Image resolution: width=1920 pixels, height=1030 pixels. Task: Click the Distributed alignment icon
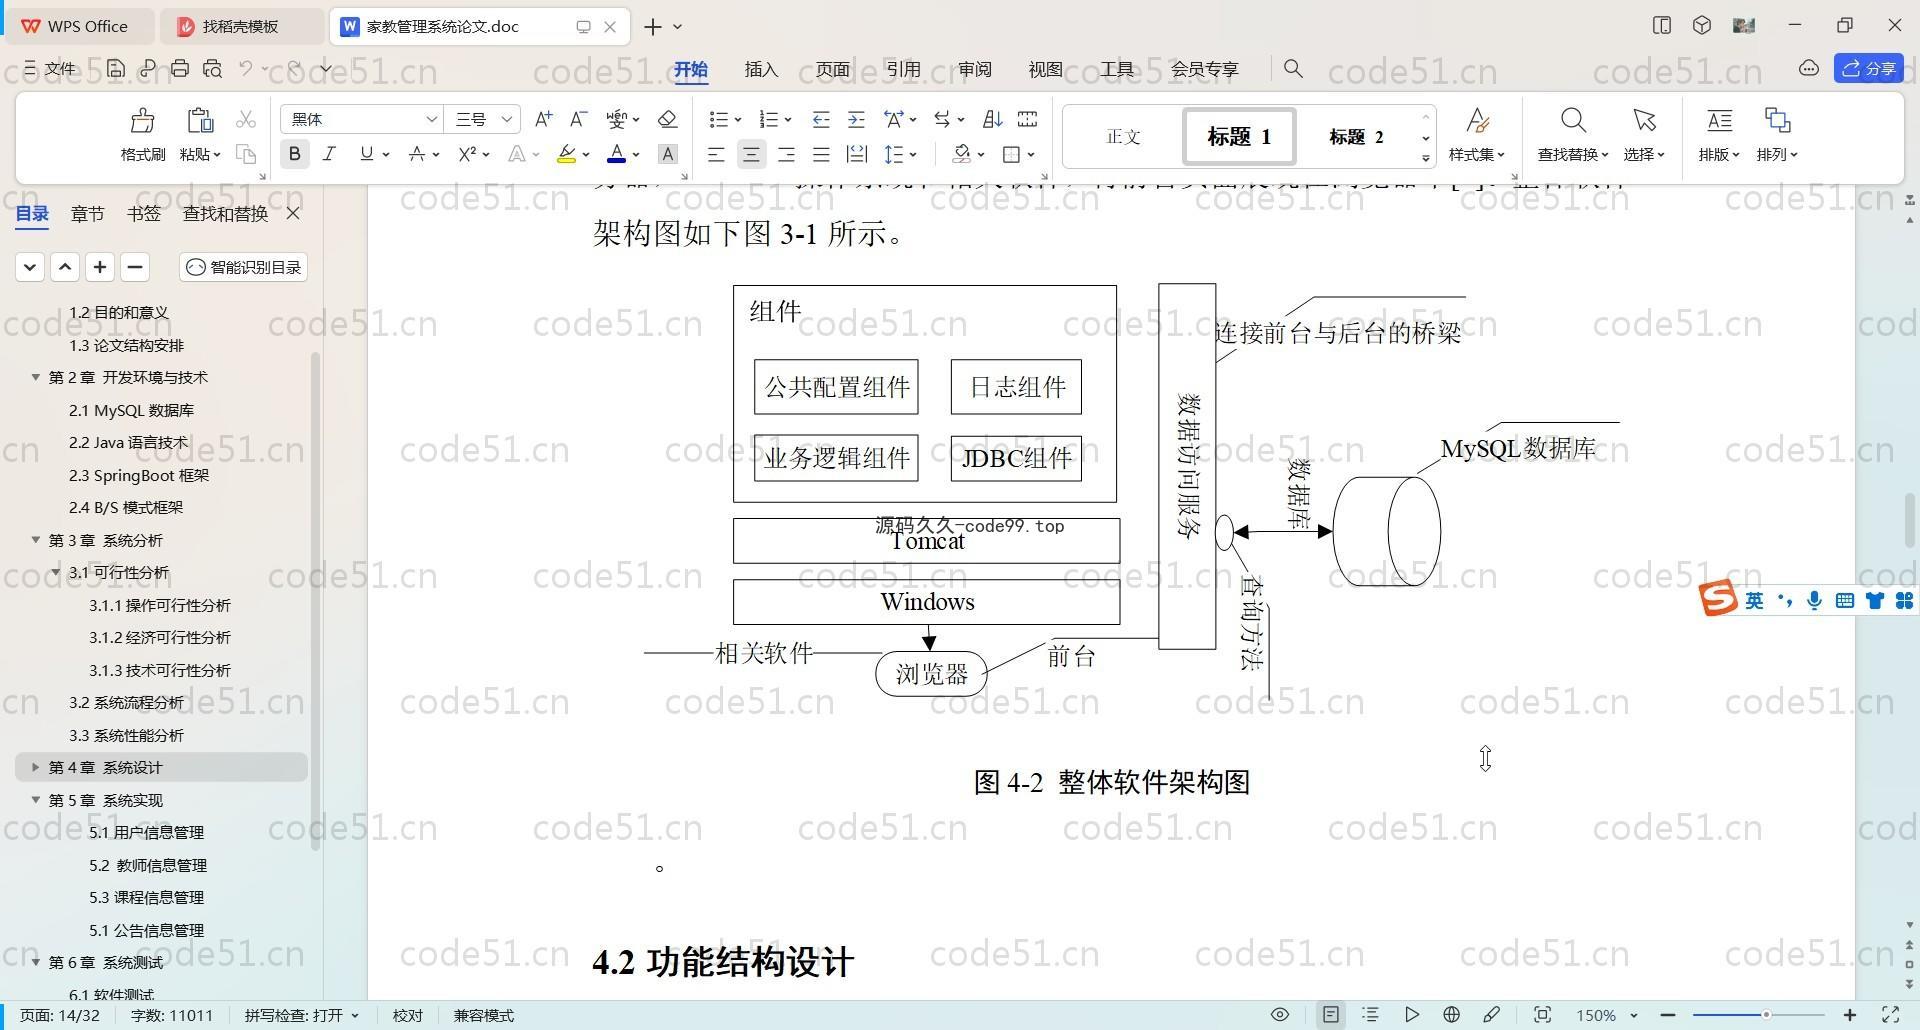tap(856, 154)
